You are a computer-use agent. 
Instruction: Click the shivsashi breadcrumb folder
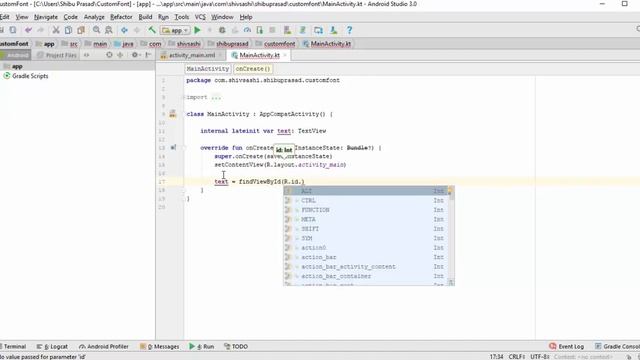184,44
